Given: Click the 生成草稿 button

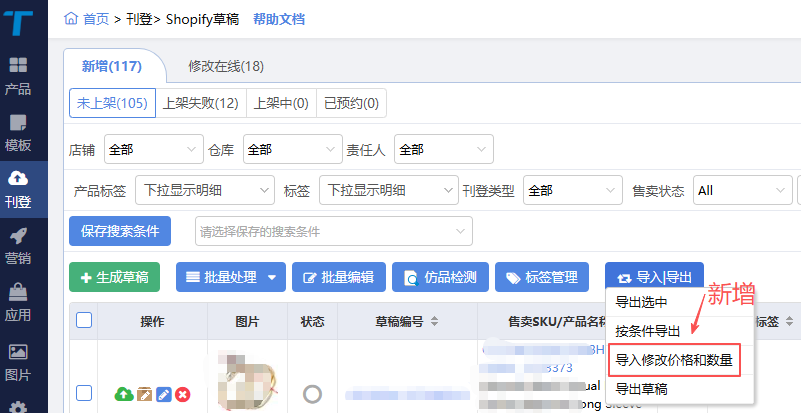Looking at the screenshot, I should [x=114, y=277].
